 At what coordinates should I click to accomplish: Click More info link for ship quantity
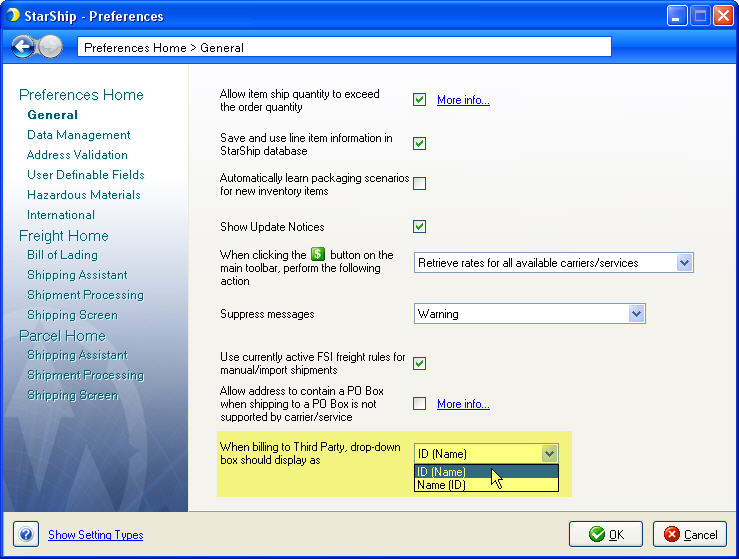point(463,100)
